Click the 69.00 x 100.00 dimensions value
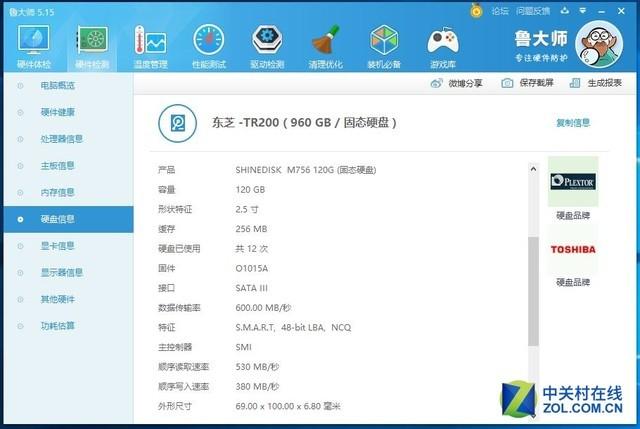Viewport: 640px width, 429px height. pos(288,406)
